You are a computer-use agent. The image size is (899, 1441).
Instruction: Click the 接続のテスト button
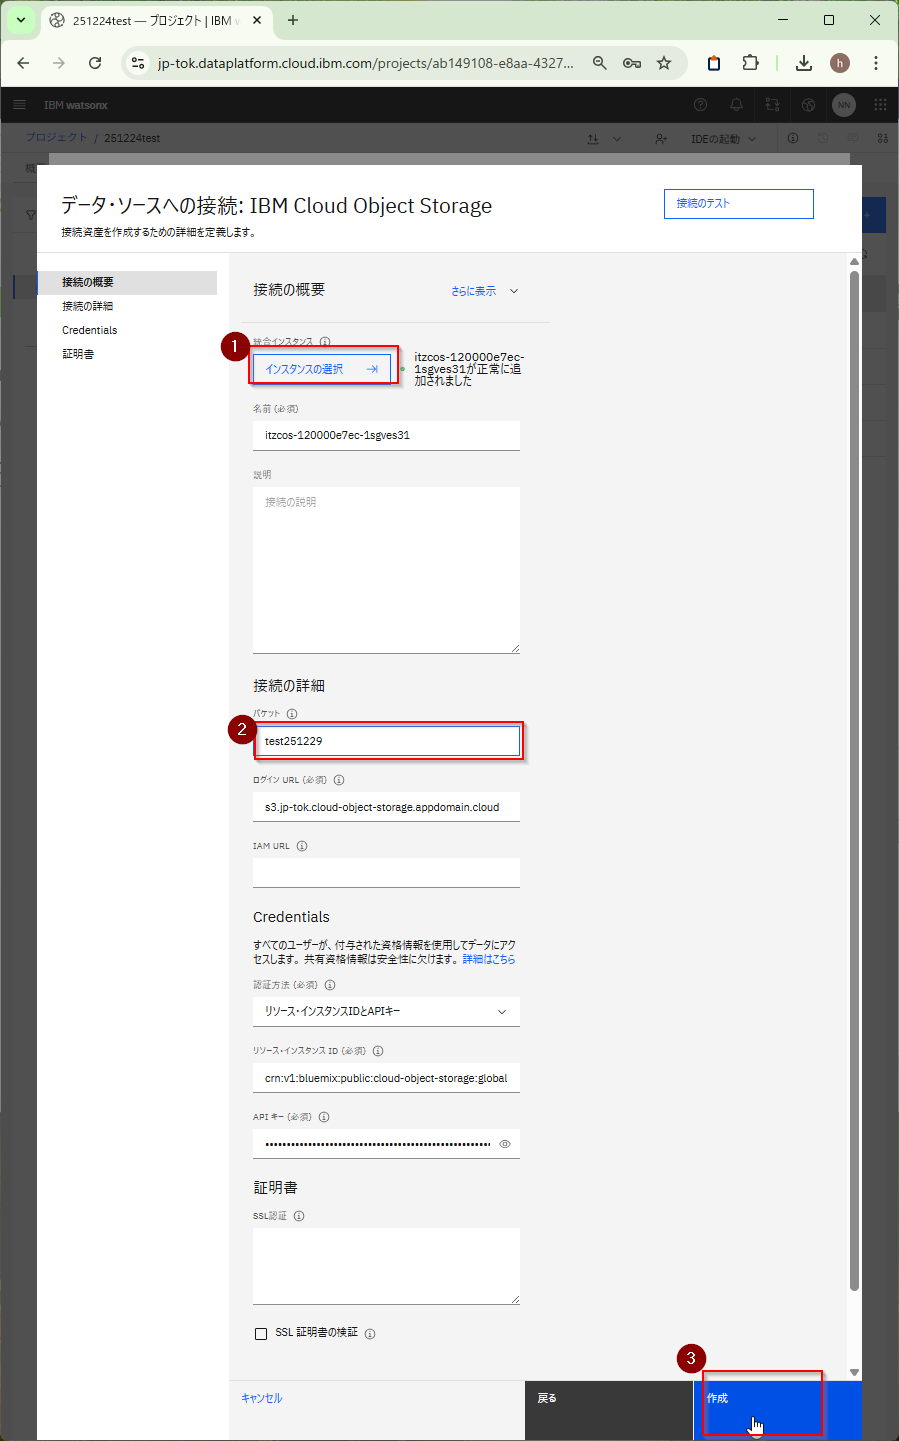738,203
